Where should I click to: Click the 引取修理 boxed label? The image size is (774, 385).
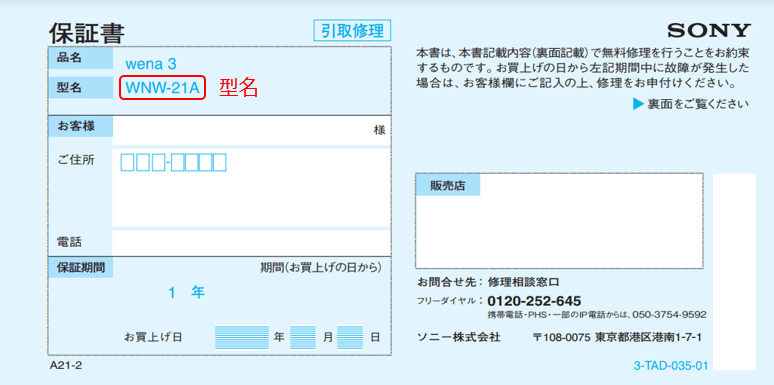352,31
